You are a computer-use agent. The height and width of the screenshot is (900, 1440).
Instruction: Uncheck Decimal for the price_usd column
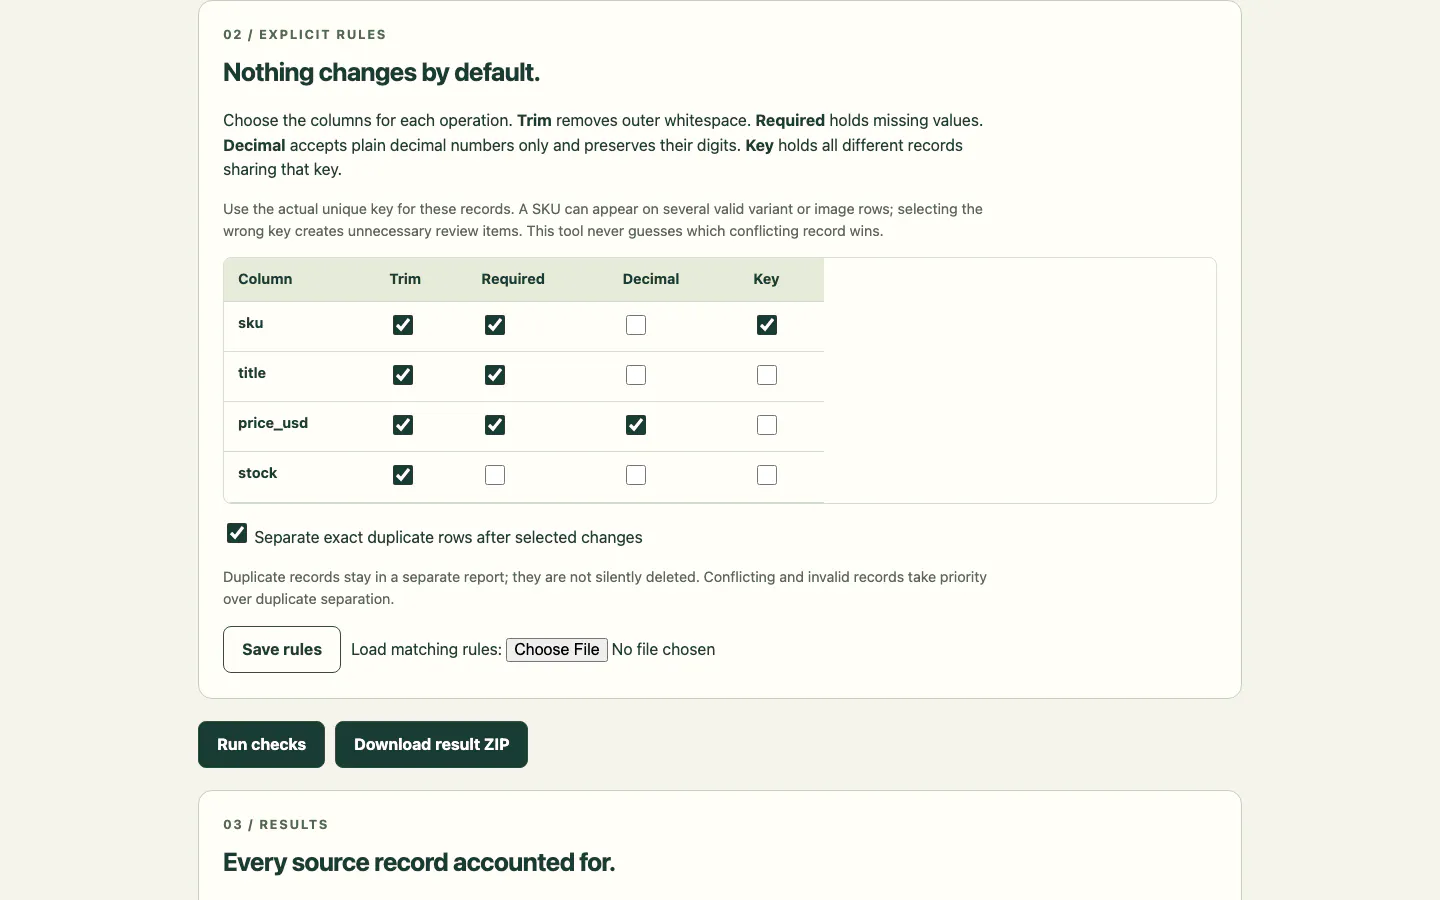[x=636, y=425]
